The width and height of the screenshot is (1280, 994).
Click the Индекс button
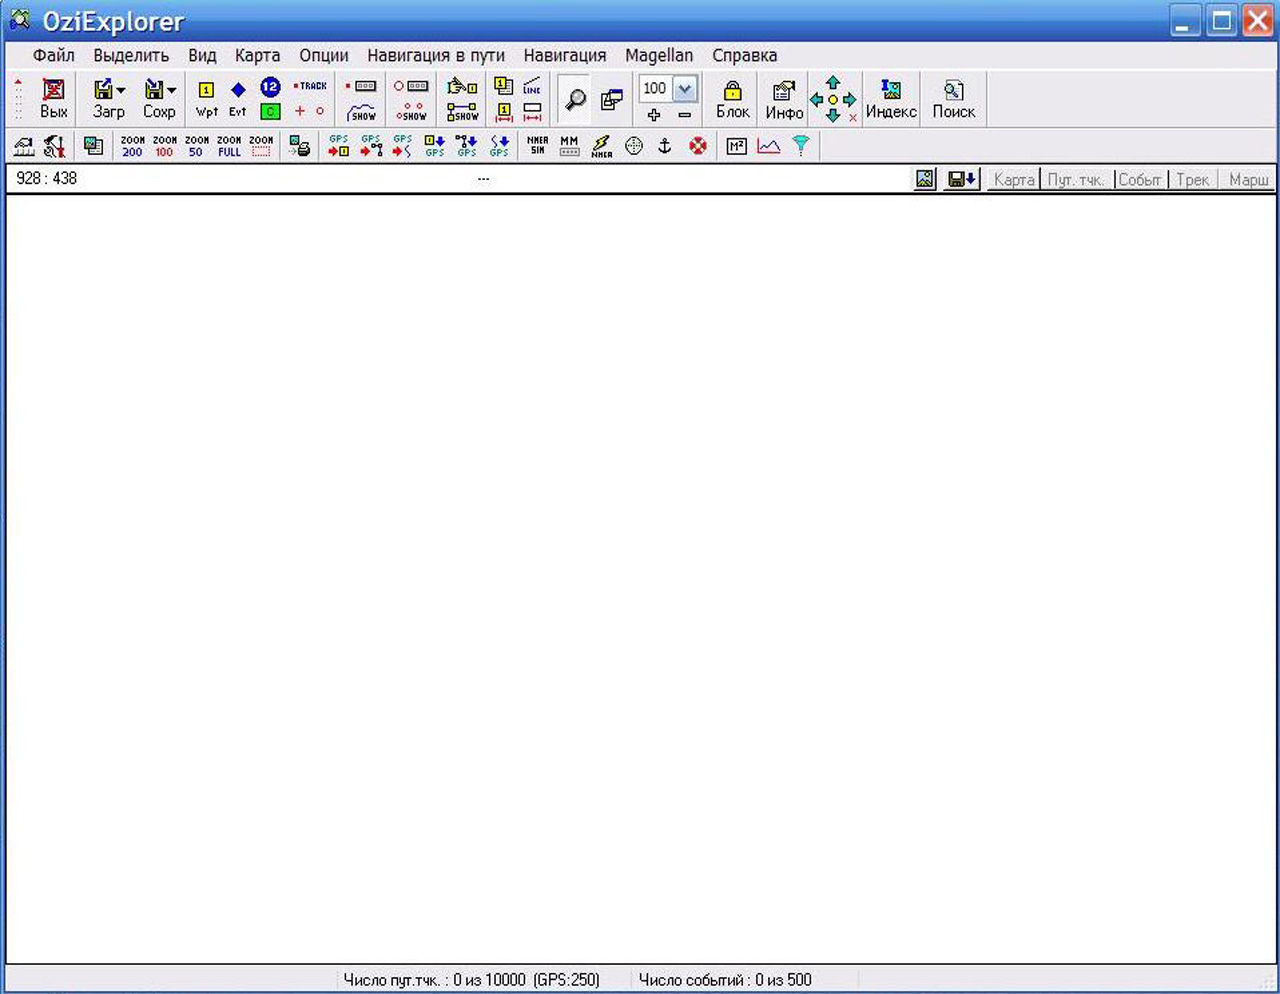coord(891,99)
